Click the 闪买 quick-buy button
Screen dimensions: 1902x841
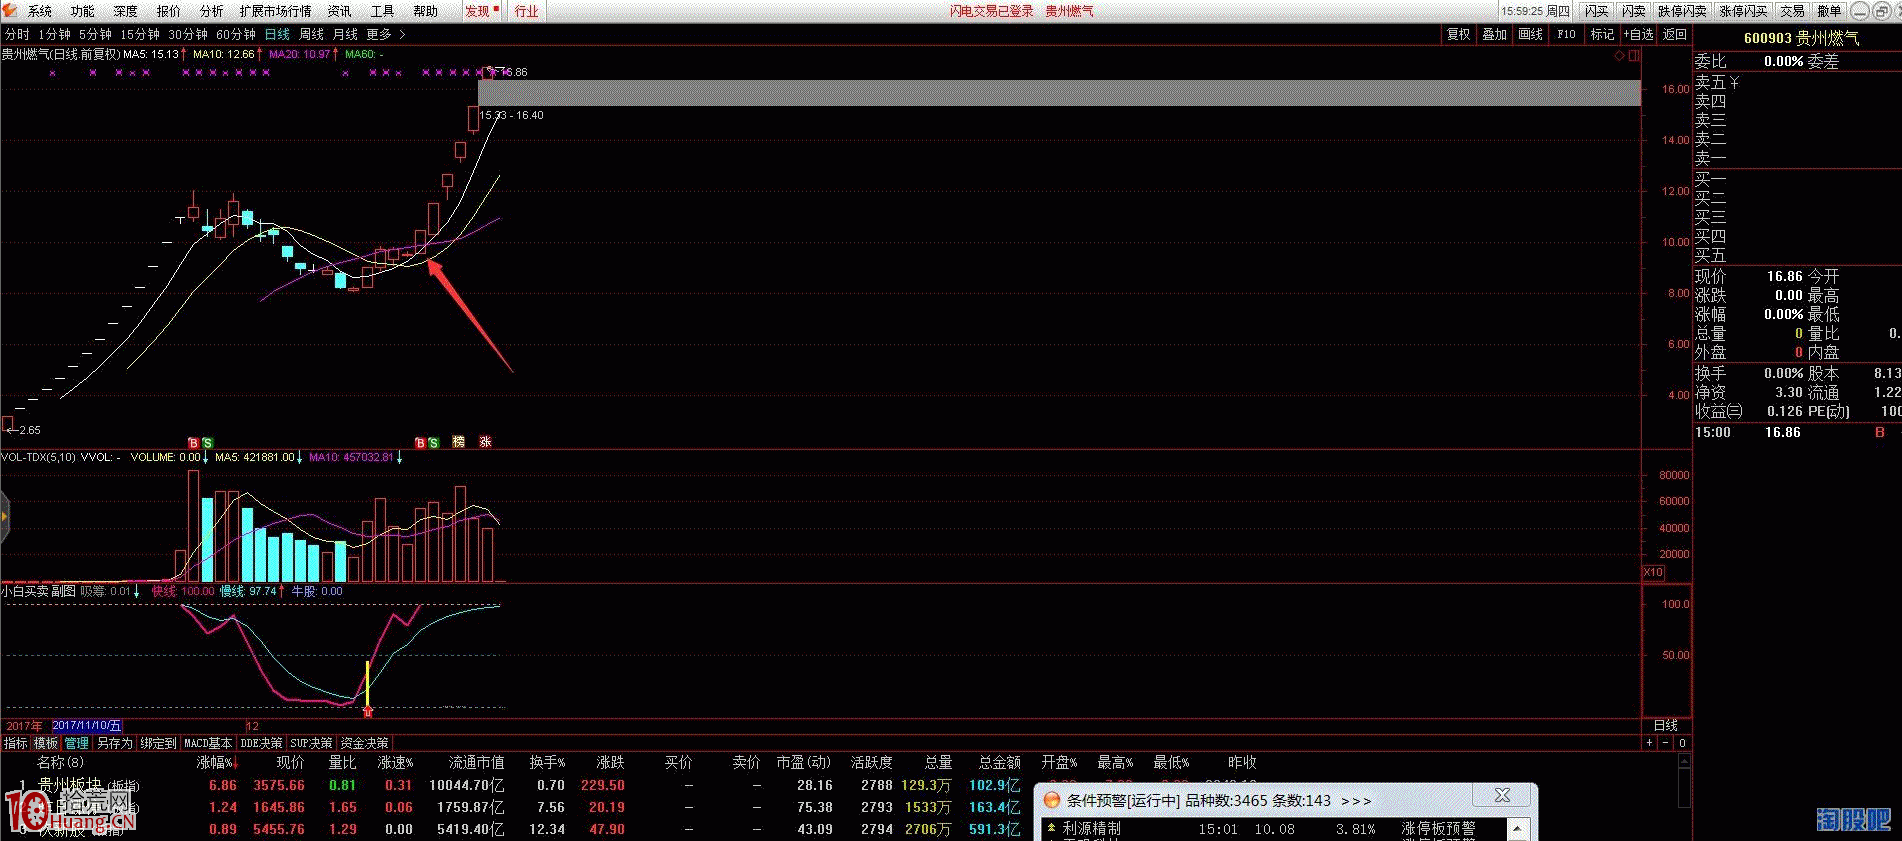pos(1597,11)
